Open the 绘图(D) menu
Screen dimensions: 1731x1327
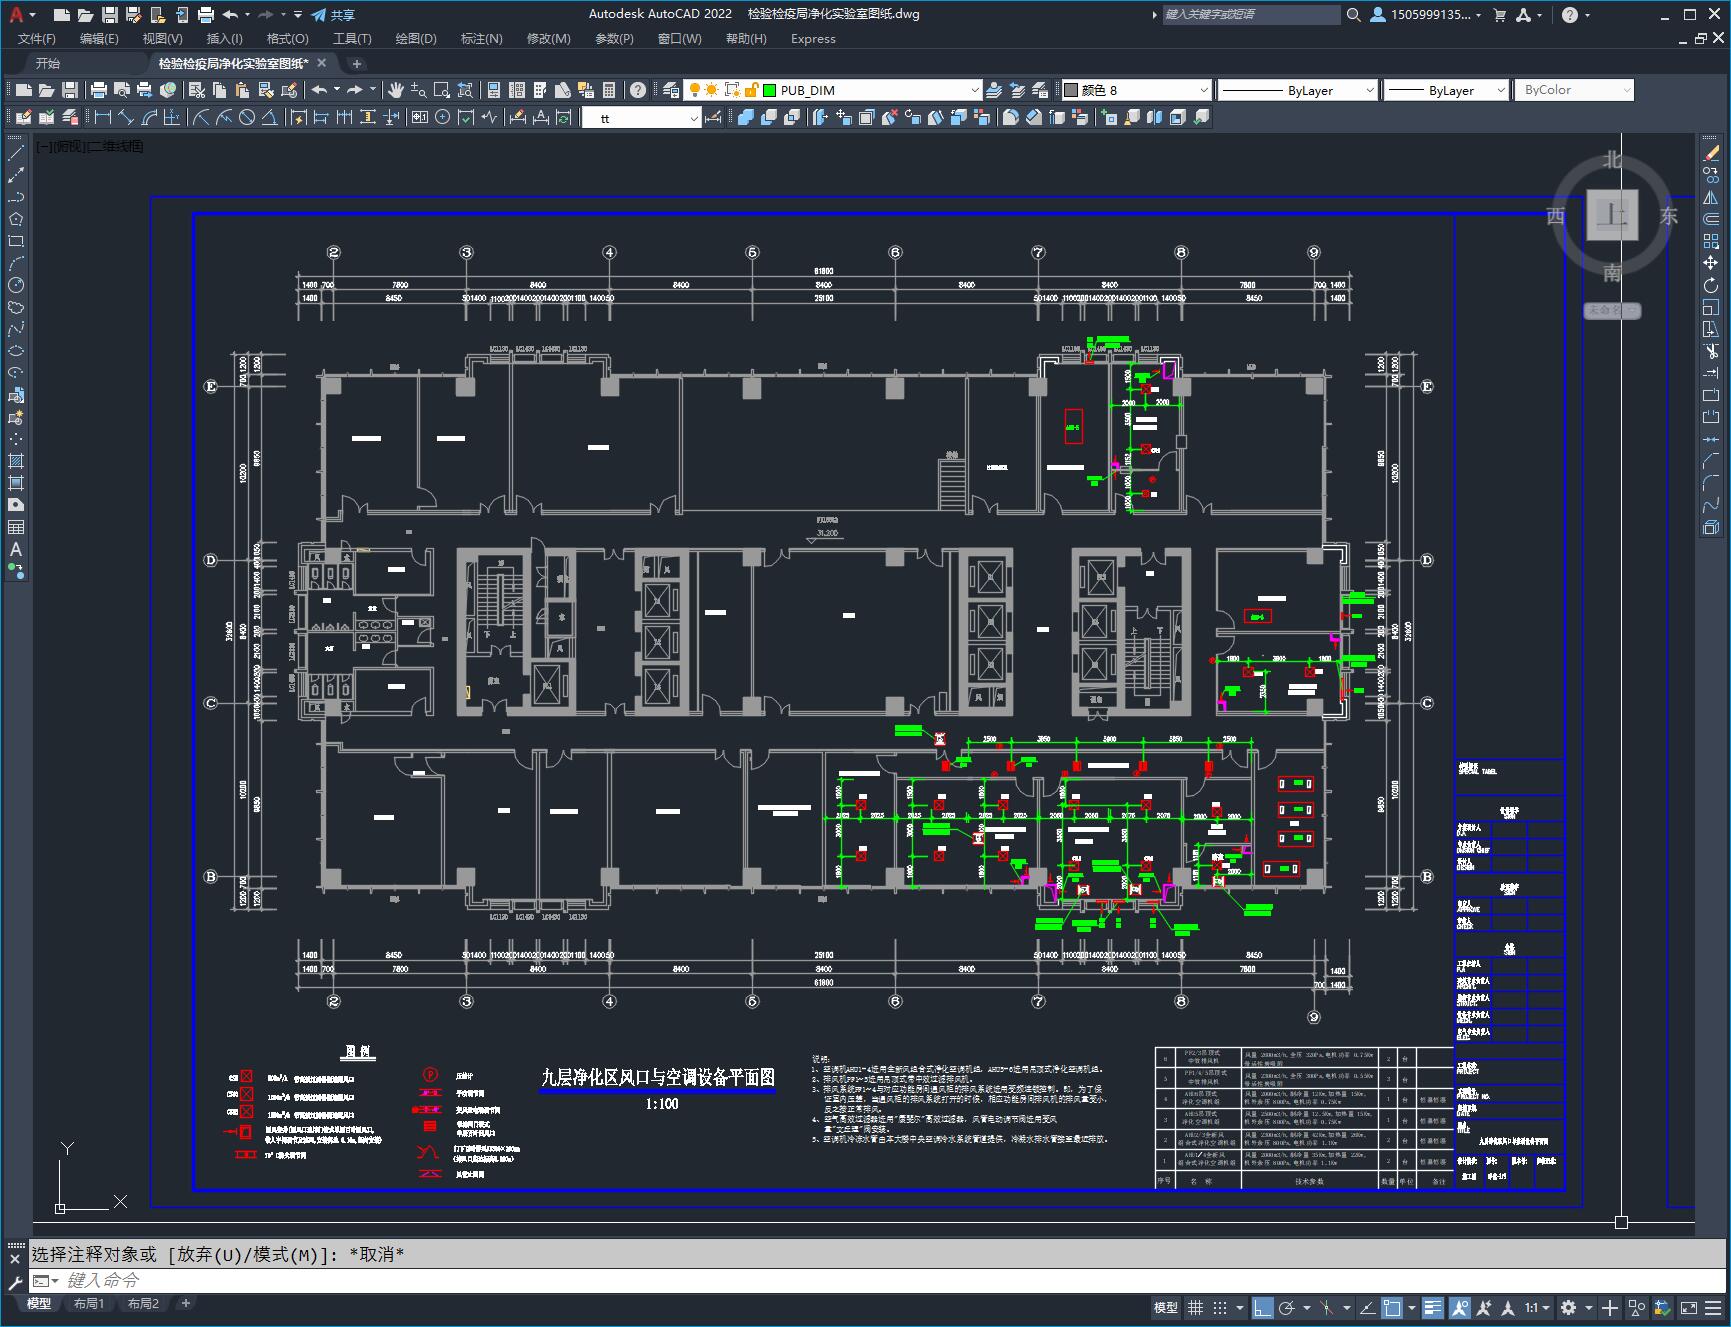click(x=416, y=39)
